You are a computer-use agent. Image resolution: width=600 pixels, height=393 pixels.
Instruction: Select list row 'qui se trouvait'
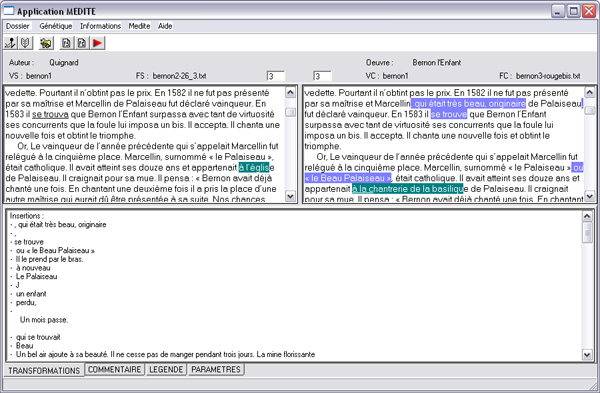(x=38, y=337)
